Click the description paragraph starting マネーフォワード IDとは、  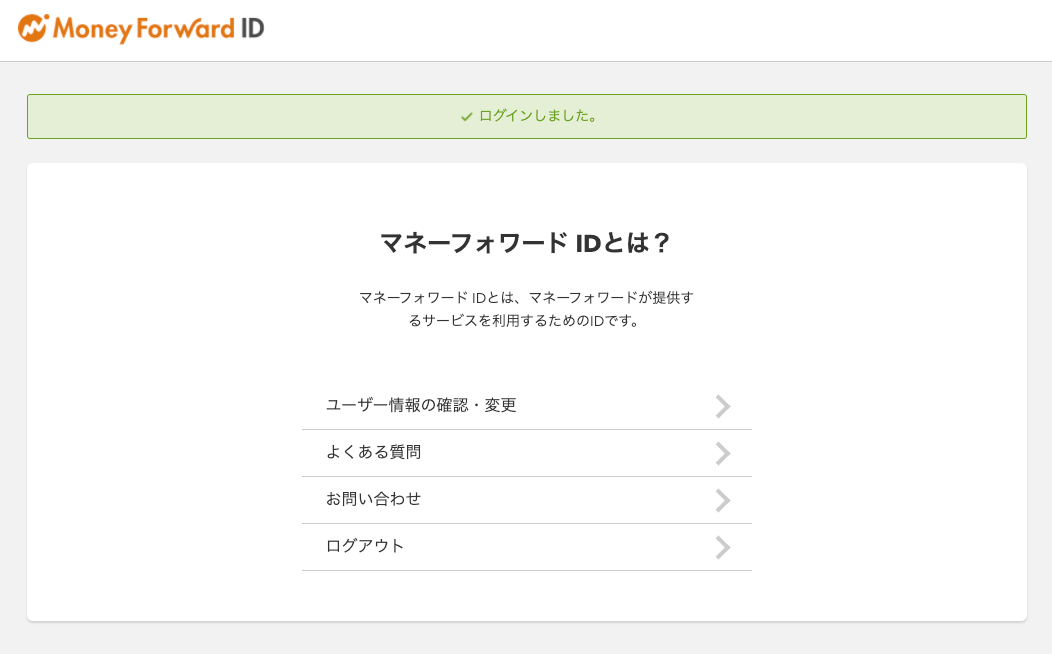click(526, 309)
